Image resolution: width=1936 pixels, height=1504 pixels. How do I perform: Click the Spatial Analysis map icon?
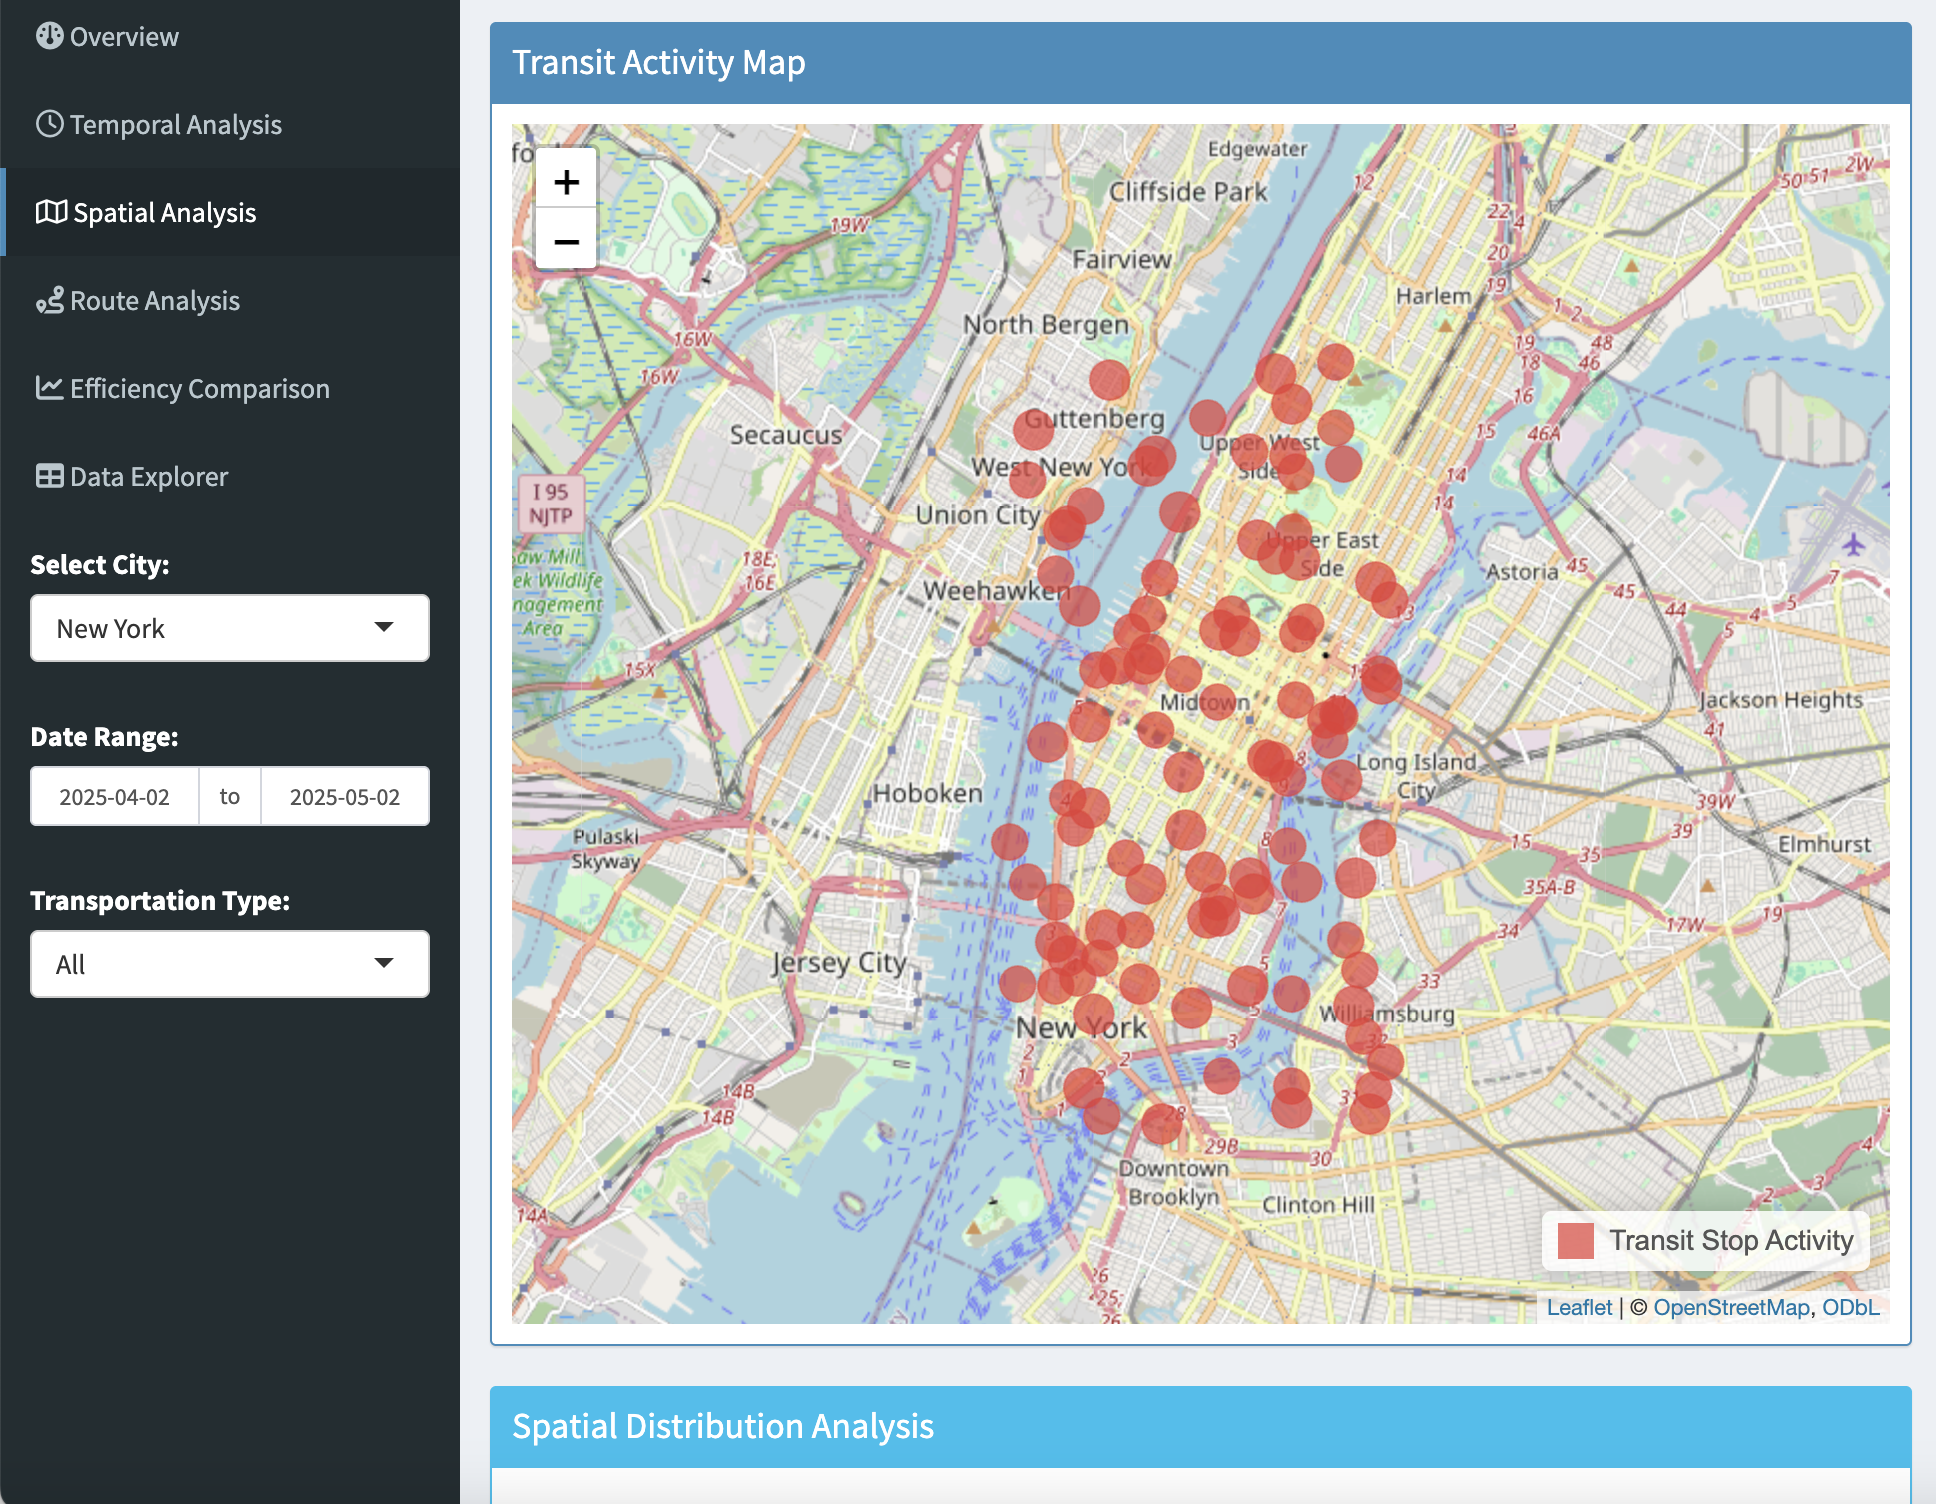pos(51,212)
